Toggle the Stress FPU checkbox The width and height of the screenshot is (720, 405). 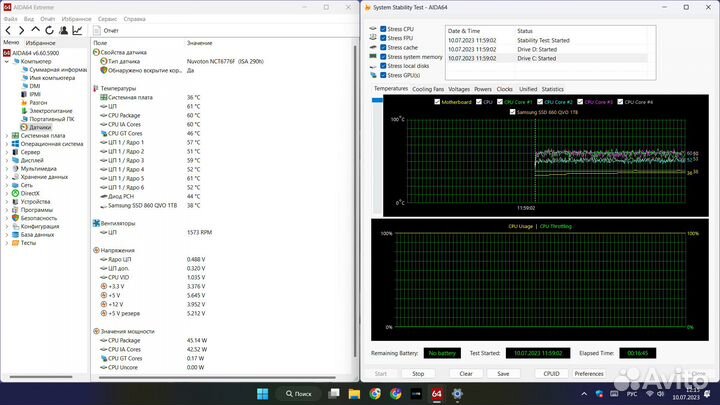[383, 38]
